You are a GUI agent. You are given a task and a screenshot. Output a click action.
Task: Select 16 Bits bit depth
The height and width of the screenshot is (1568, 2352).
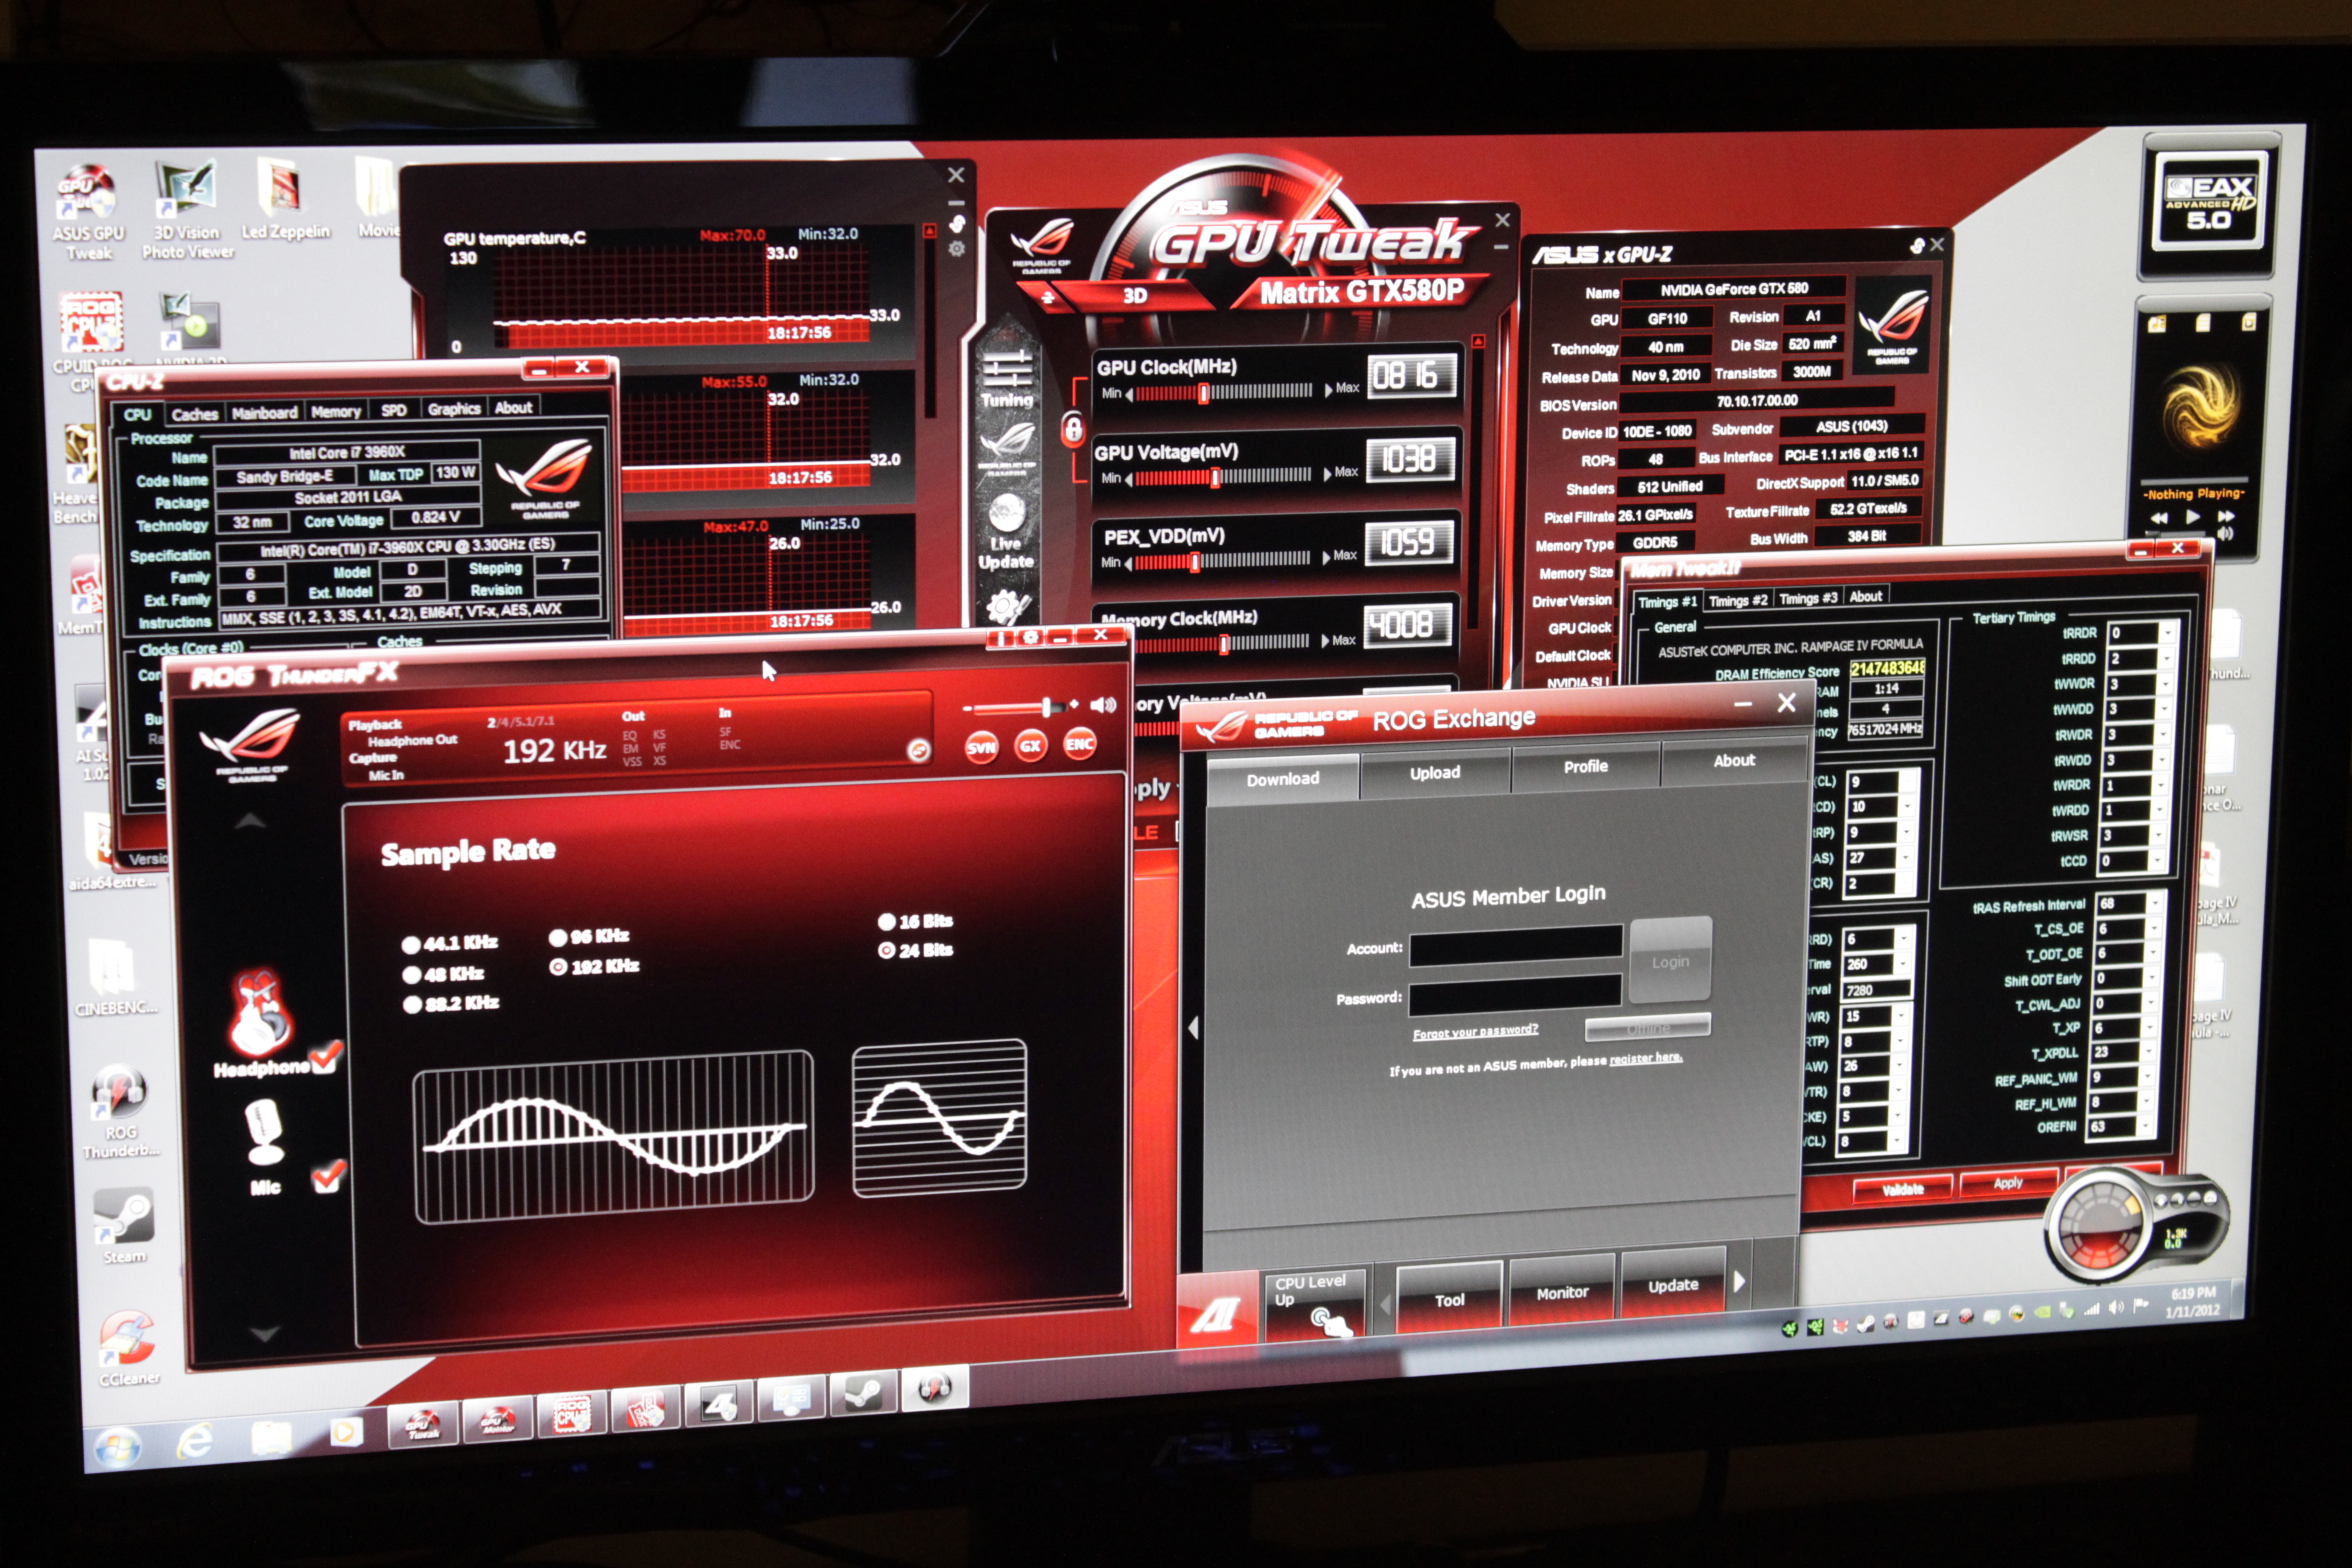pyautogui.click(x=915, y=921)
